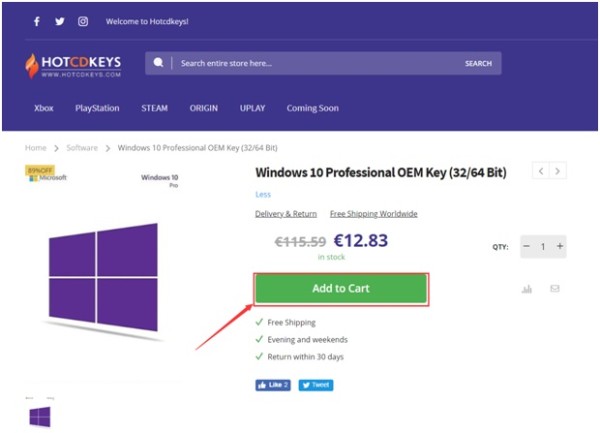Open the Delivery & Return link

click(286, 214)
